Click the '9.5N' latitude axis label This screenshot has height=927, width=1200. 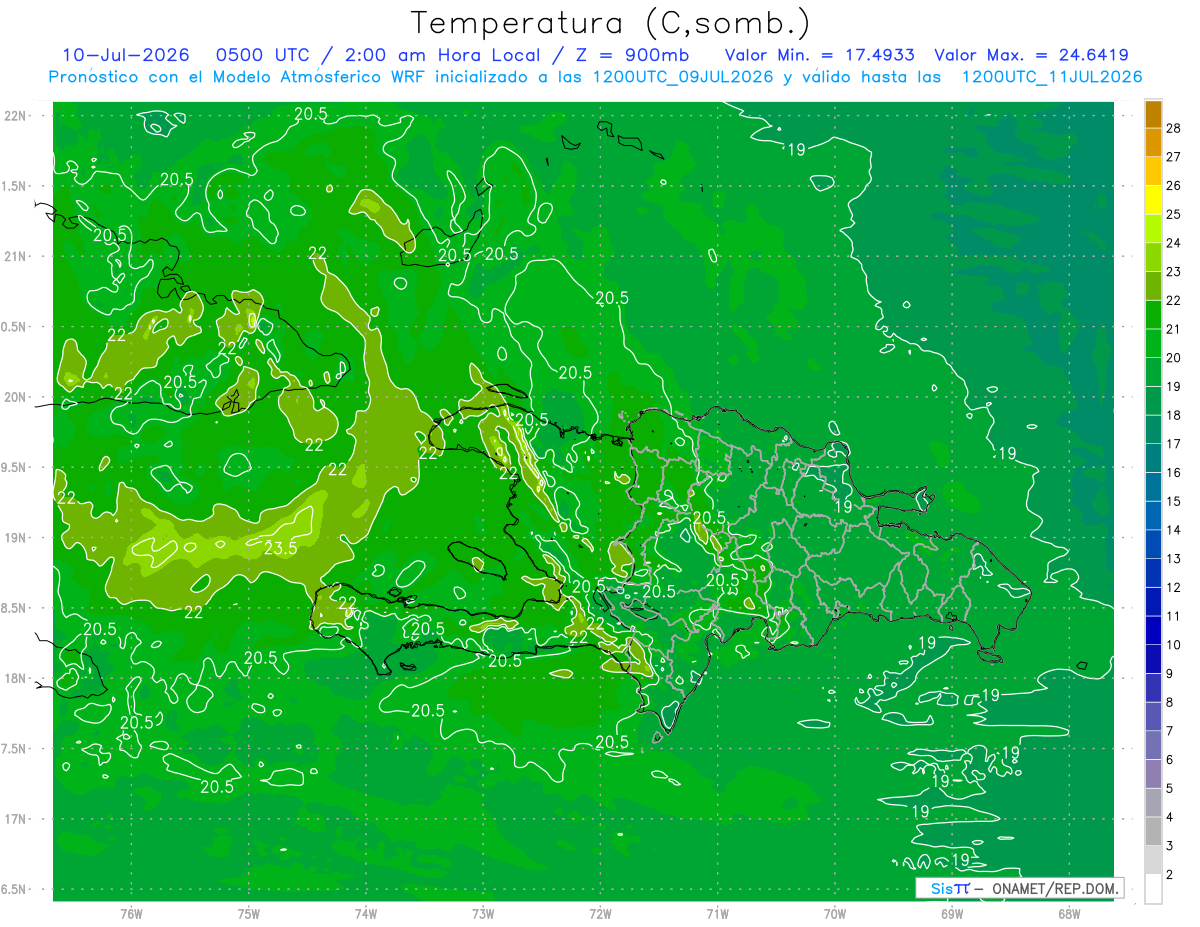[x=13, y=467]
